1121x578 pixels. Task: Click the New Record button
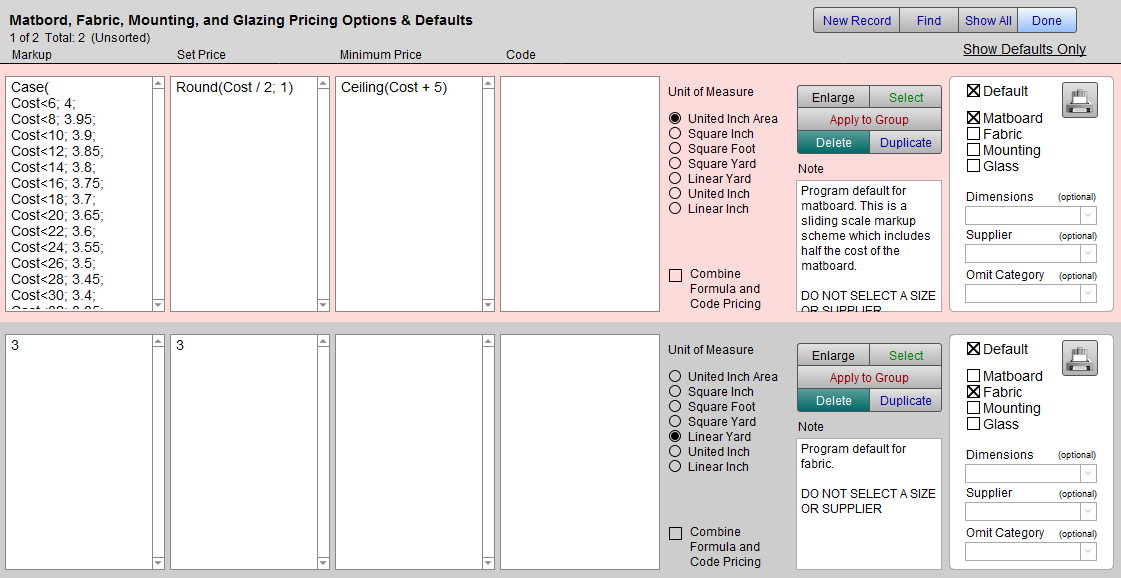(856, 20)
